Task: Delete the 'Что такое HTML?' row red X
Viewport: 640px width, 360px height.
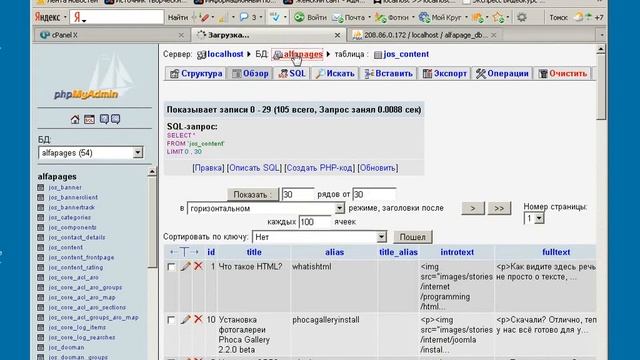Action: pyautogui.click(x=198, y=266)
